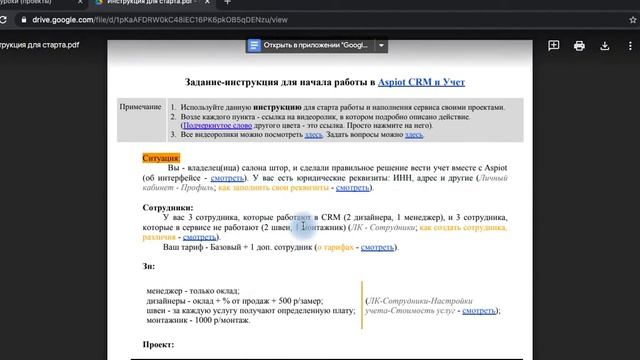Click 'смотреть' link after 'как заполнить свои реквизиты'
The height and width of the screenshot is (360, 640).
pyautogui.click(x=352, y=188)
